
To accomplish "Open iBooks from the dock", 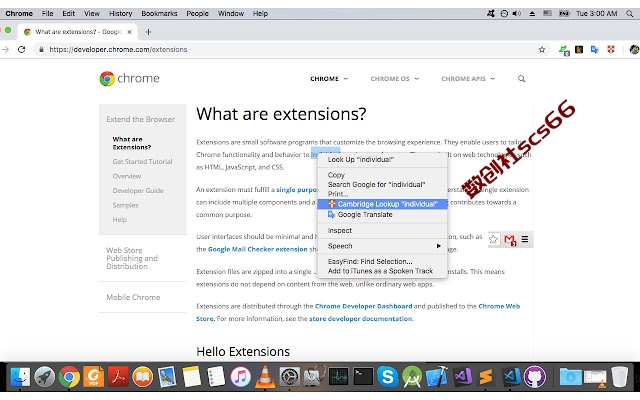I will click(x=142, y=377).
